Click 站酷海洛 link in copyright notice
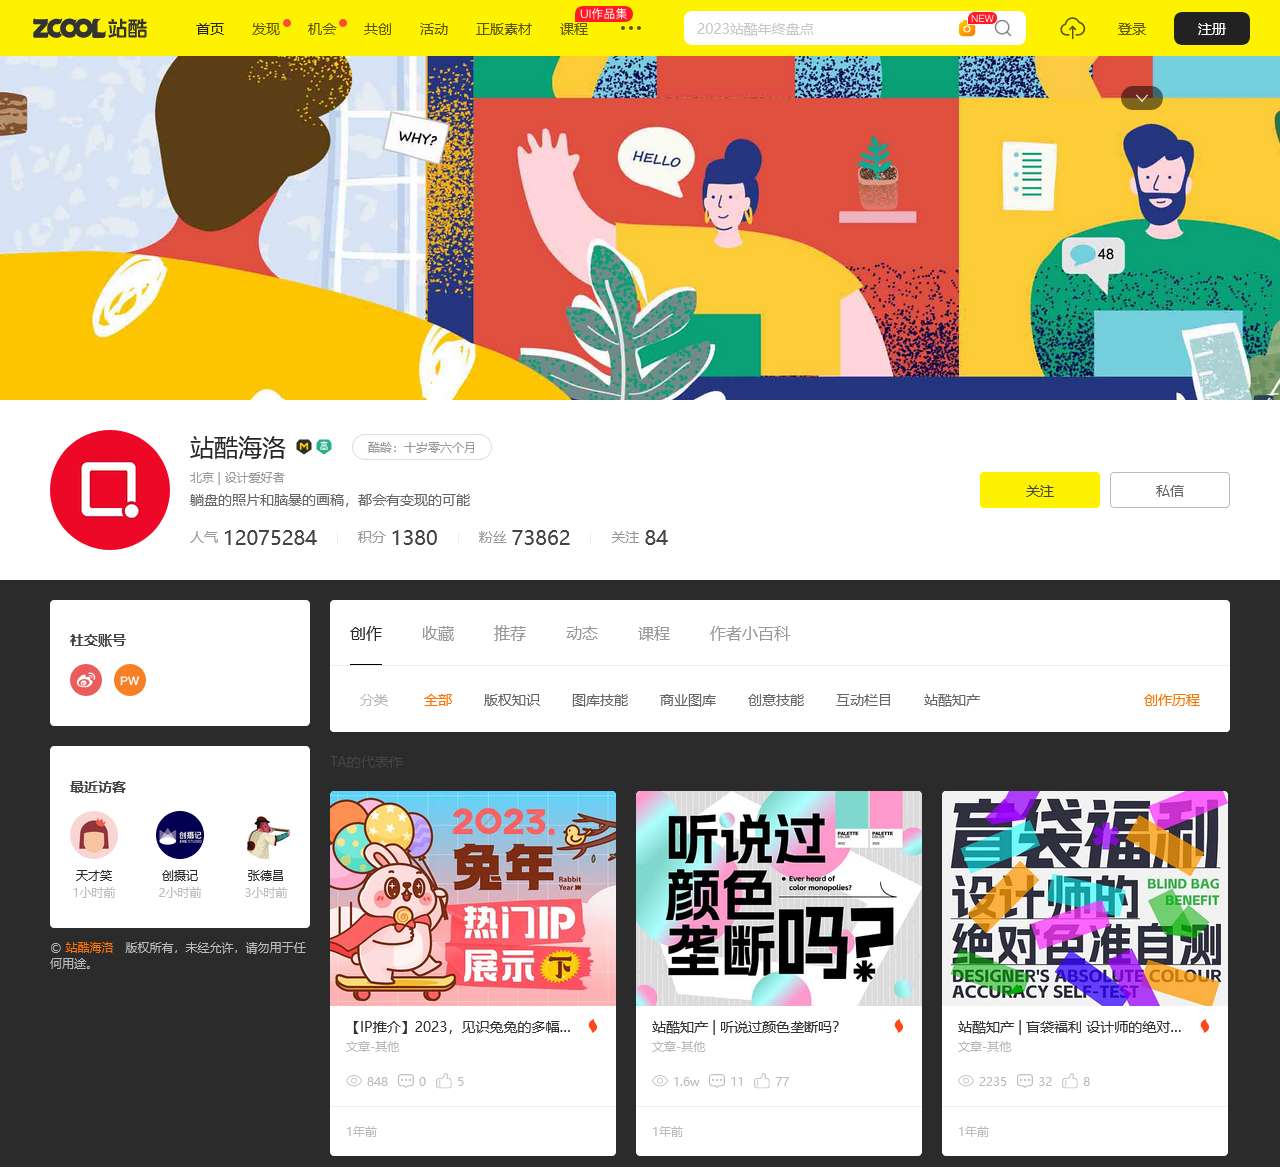1280x1167 pixels. [89, 947]
